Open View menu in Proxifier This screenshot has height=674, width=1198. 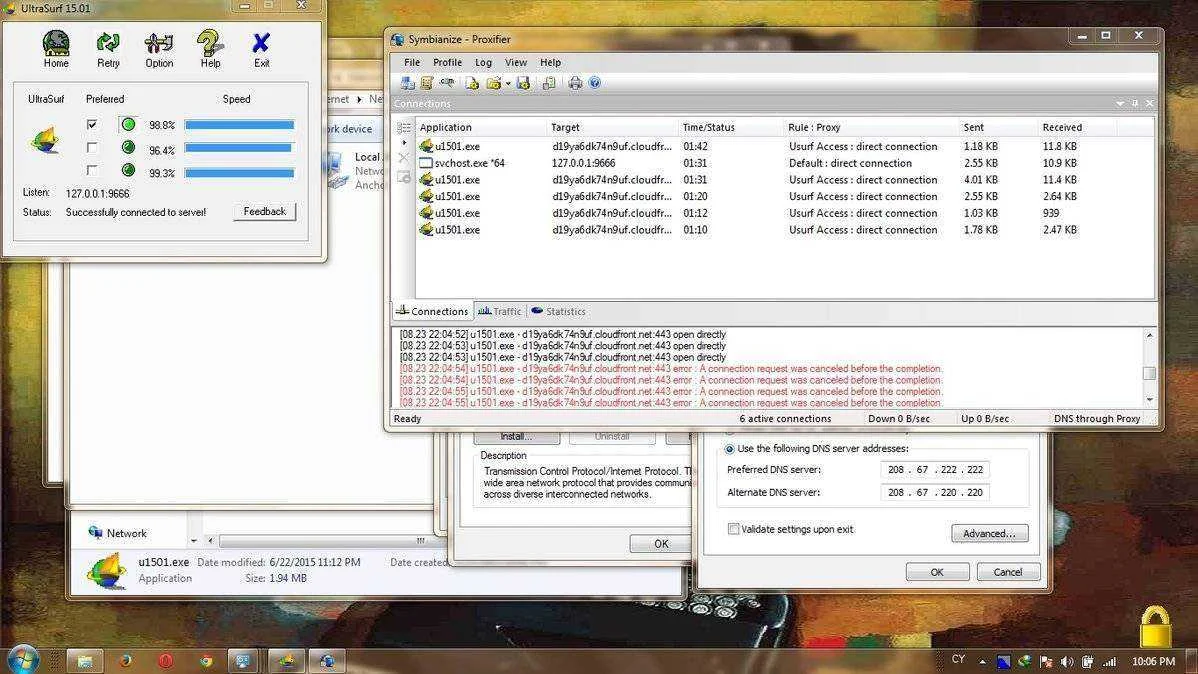(516, 63)
